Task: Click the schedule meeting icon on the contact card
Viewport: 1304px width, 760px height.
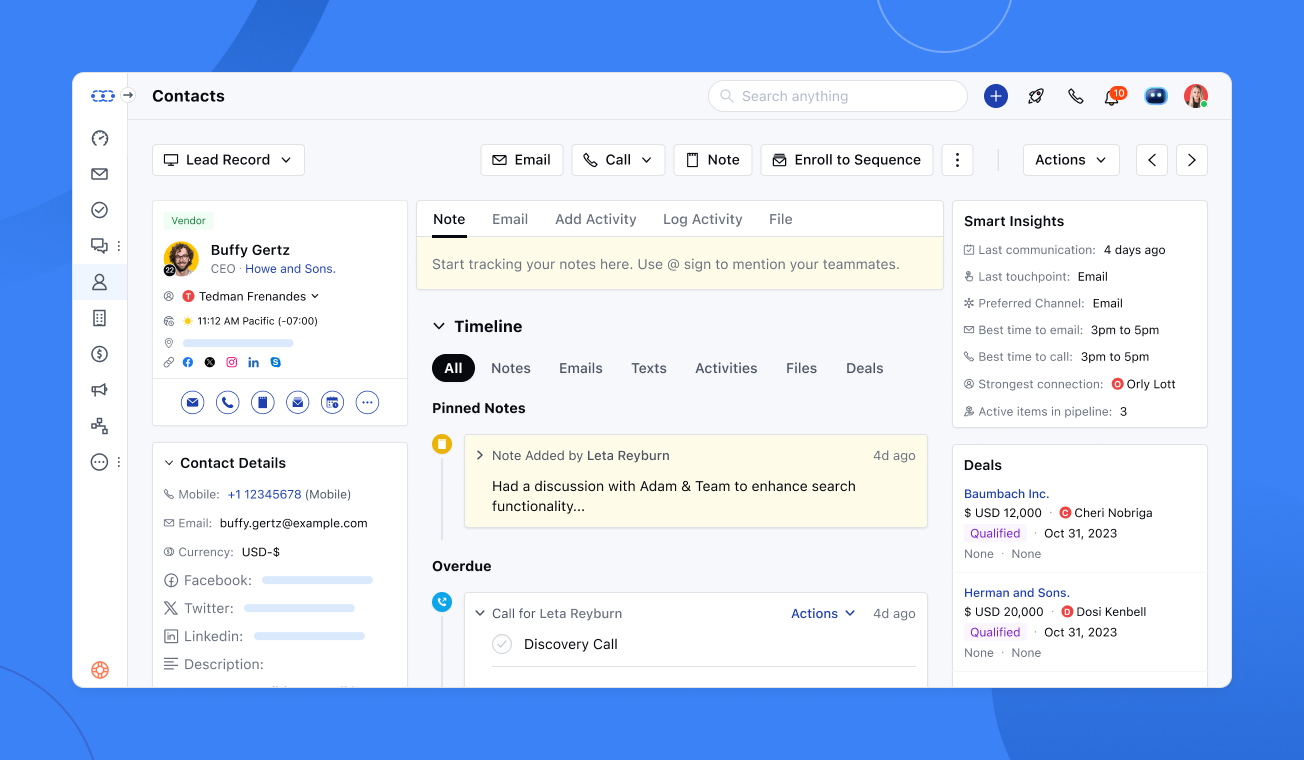Action: coord(332,401)
